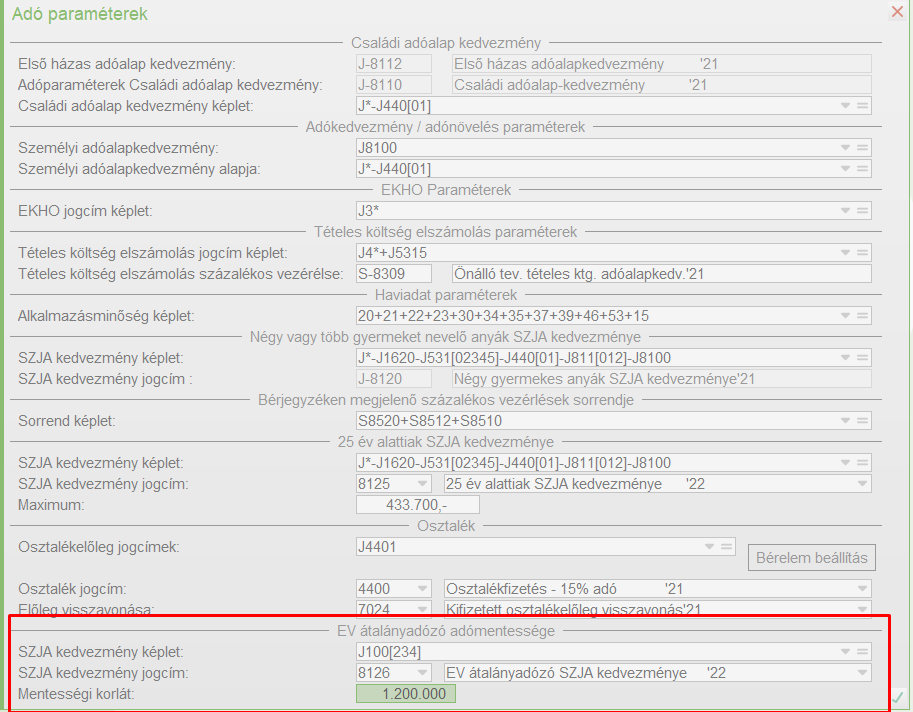Click the J-8112 Első házas code field

click(394, 63)
